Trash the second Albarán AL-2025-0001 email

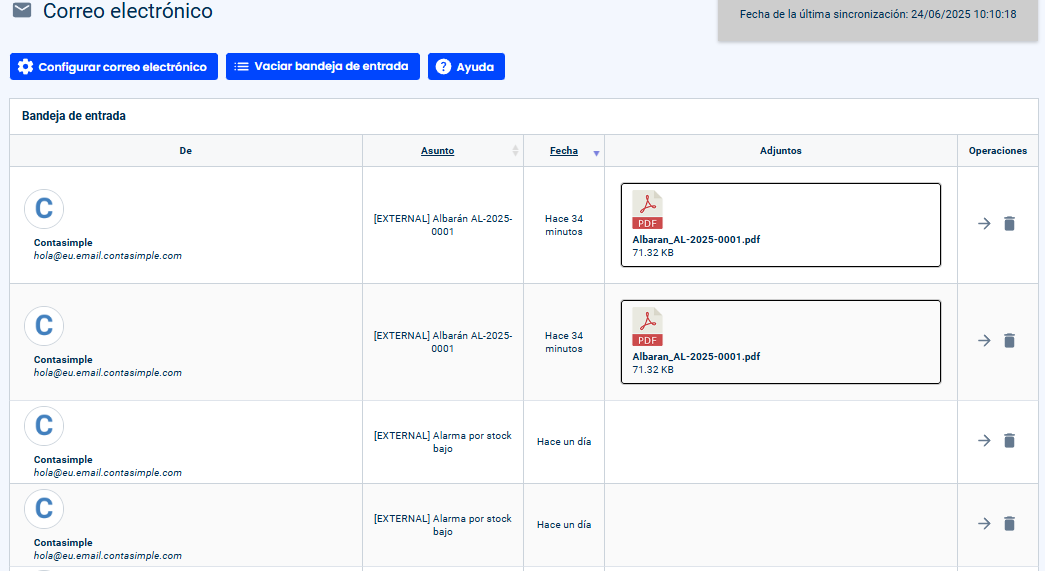click(x=1010, y=341)
